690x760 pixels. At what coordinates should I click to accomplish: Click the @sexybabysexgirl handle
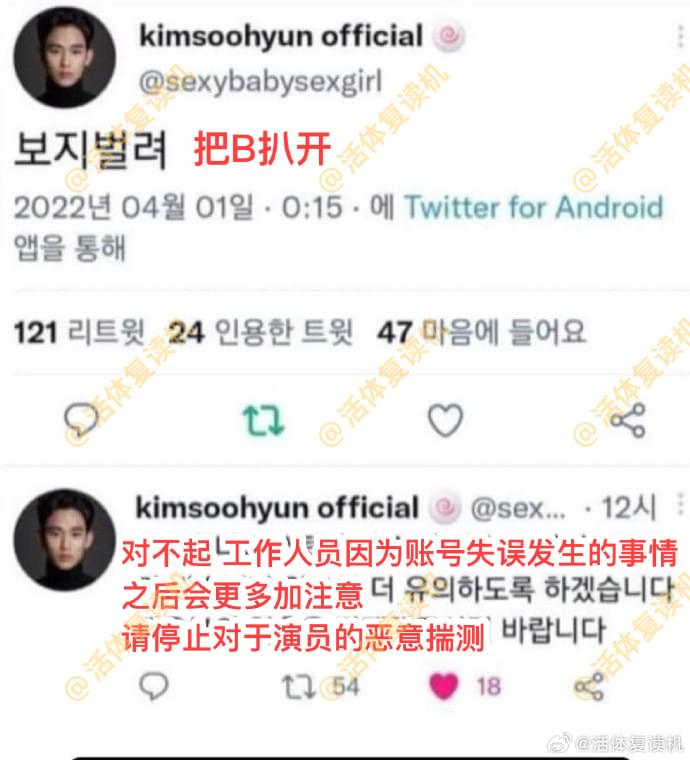pos(261,82)
